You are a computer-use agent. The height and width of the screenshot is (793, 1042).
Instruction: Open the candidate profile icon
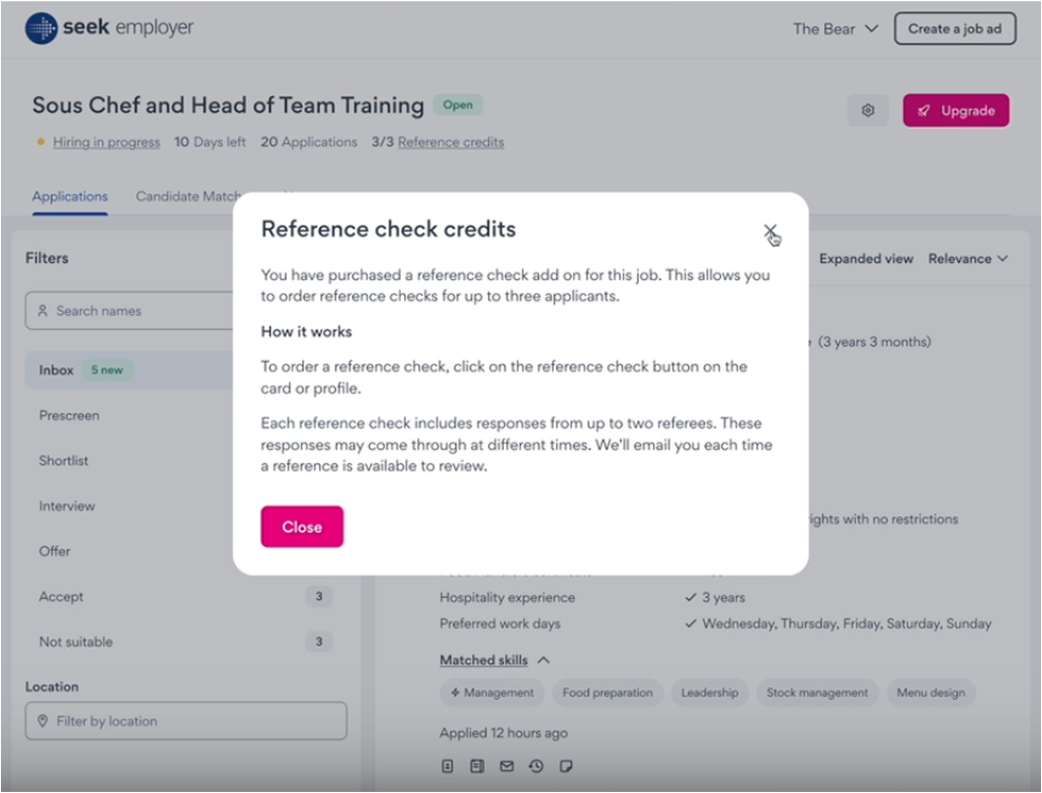tap(448, 767)
